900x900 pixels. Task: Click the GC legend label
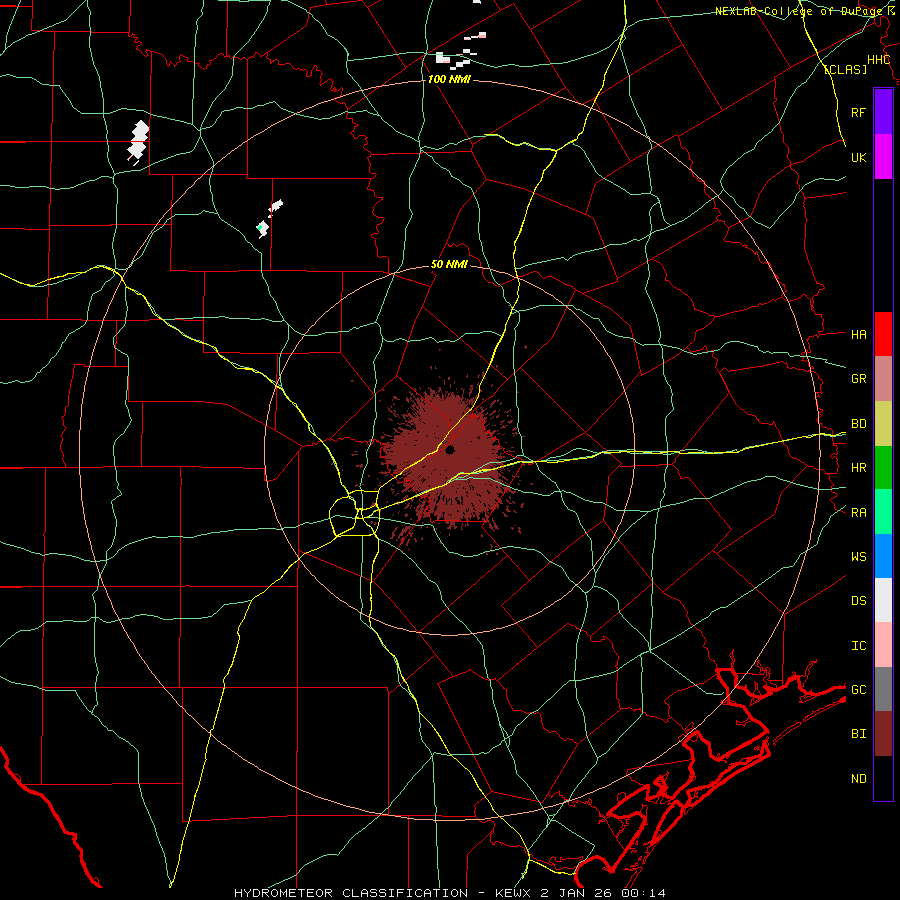click(859, 690)
